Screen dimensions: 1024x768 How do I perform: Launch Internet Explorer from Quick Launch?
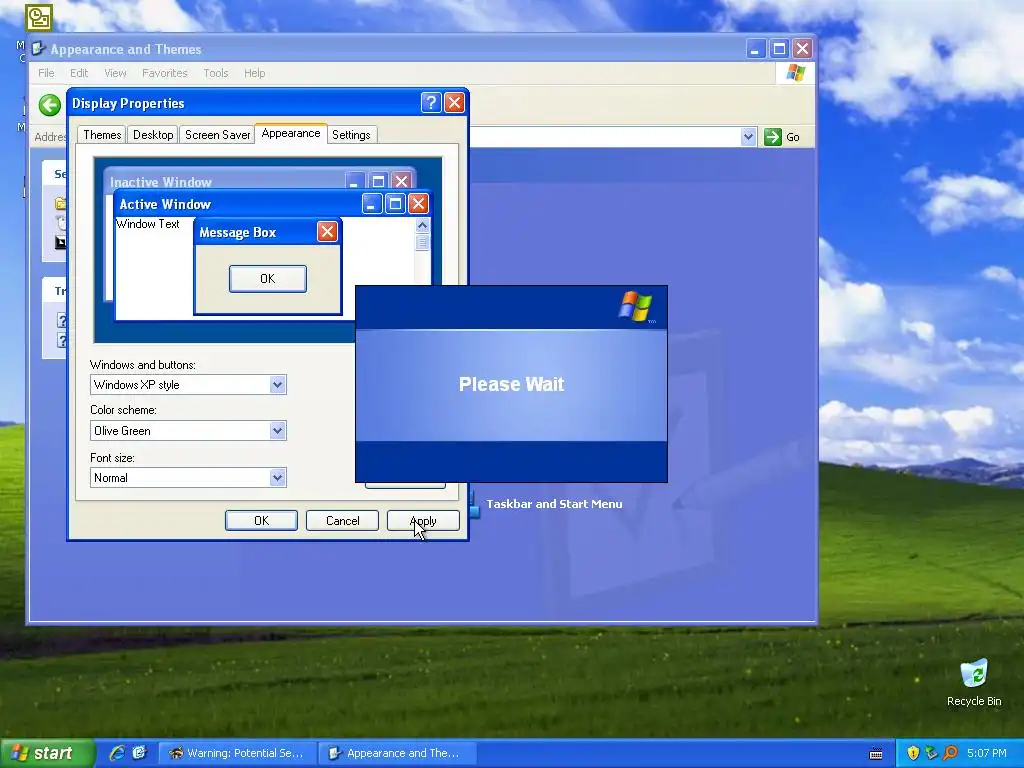(117, 753)
